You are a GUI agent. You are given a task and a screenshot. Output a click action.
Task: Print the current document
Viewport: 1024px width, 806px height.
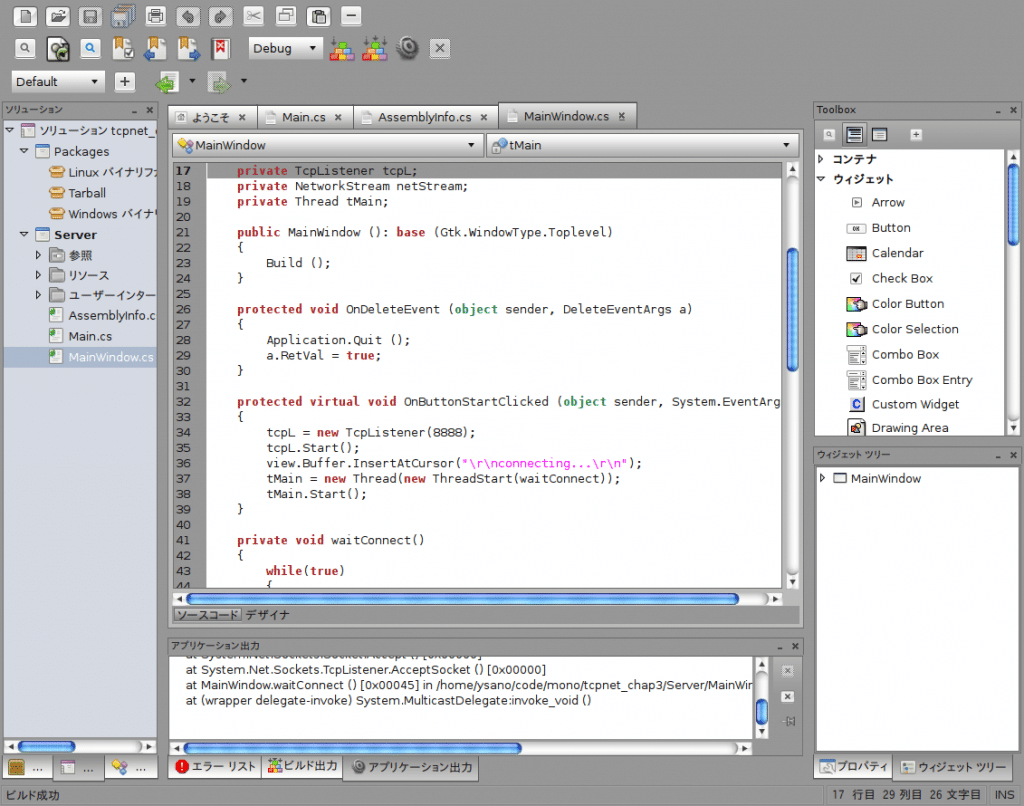(x=155, y=16)
